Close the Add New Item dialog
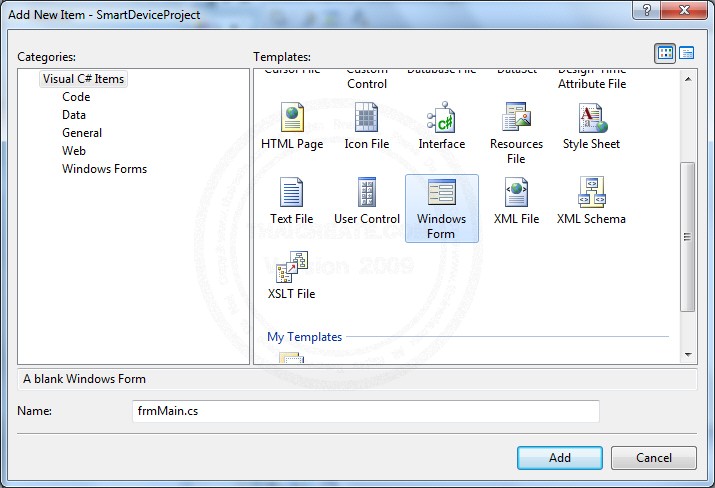 pos(684,10)
